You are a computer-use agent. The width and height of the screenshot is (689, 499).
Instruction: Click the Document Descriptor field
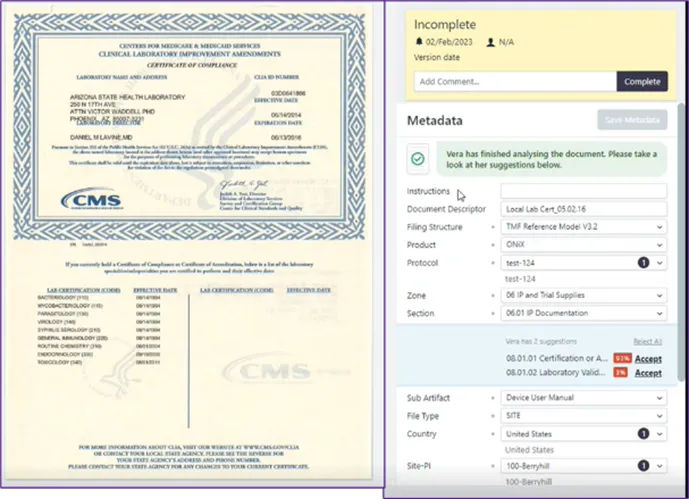[584, 209]
